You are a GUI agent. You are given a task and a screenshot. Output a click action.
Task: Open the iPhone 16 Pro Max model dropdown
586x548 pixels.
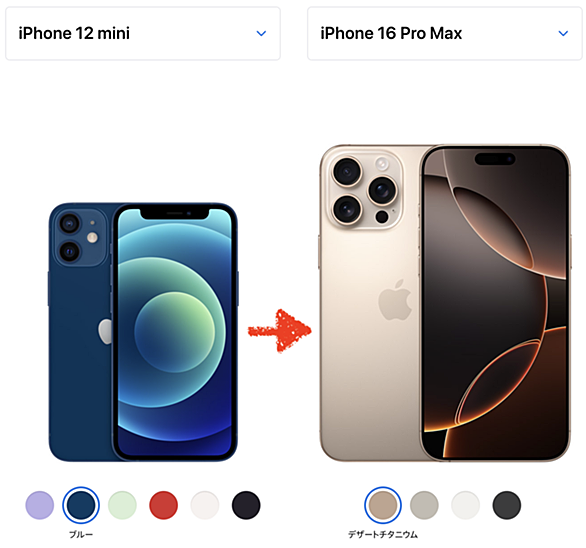tap(445, 33)
